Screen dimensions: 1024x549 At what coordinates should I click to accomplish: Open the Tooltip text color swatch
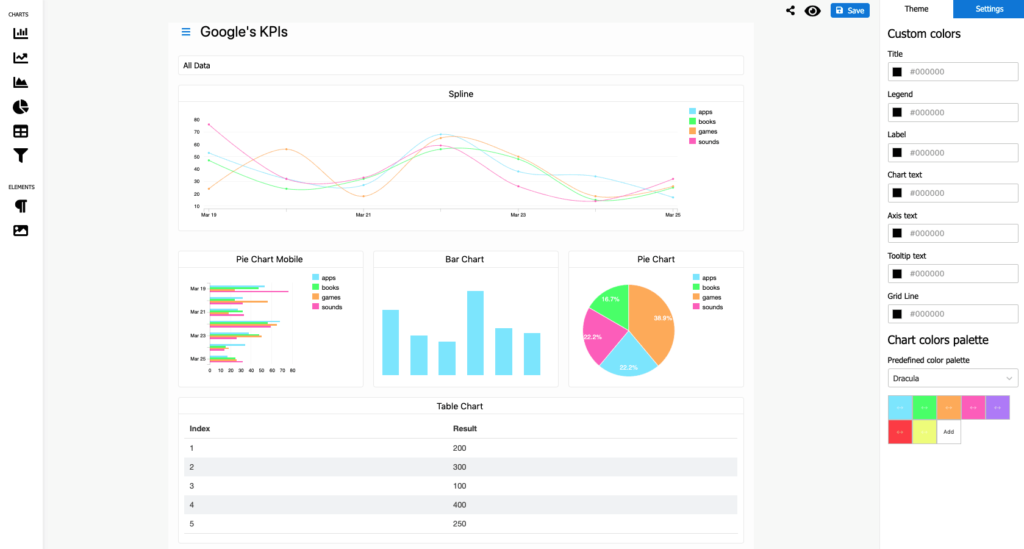897,274
